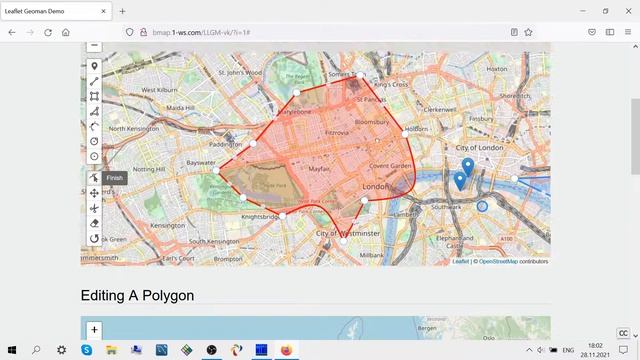Select the Leaflet Geoman Demo tab
This screenshot has width=640, height=360.
(56, 11)
